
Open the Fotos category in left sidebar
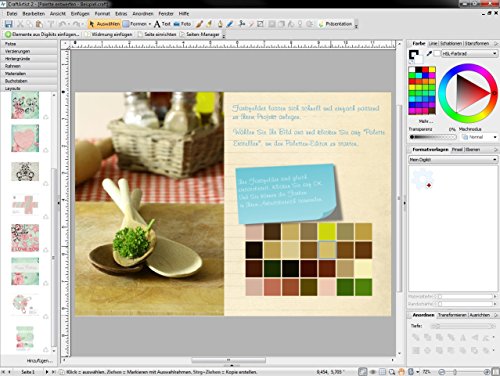(x=29, y=44)
